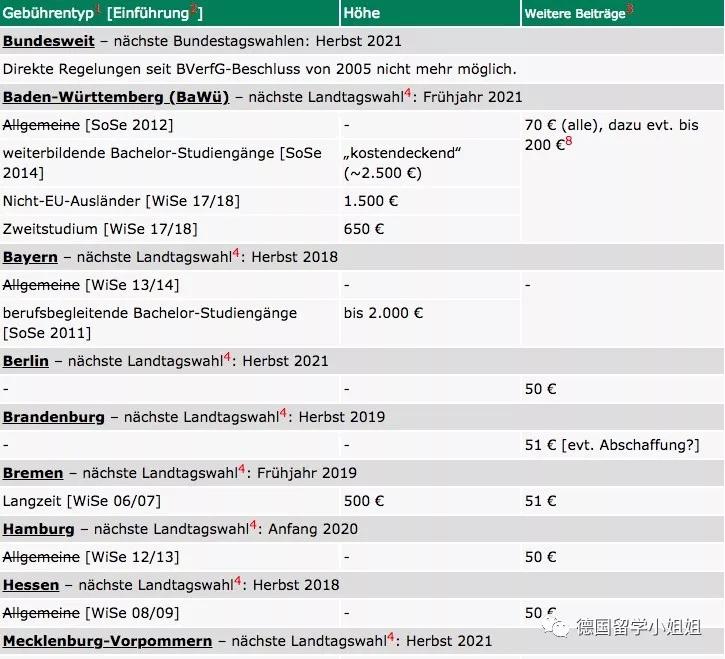Viewport: 725px width, 659px height.
Task: Open footnote 2 after Einführung header
Action: tap(195, 9)
